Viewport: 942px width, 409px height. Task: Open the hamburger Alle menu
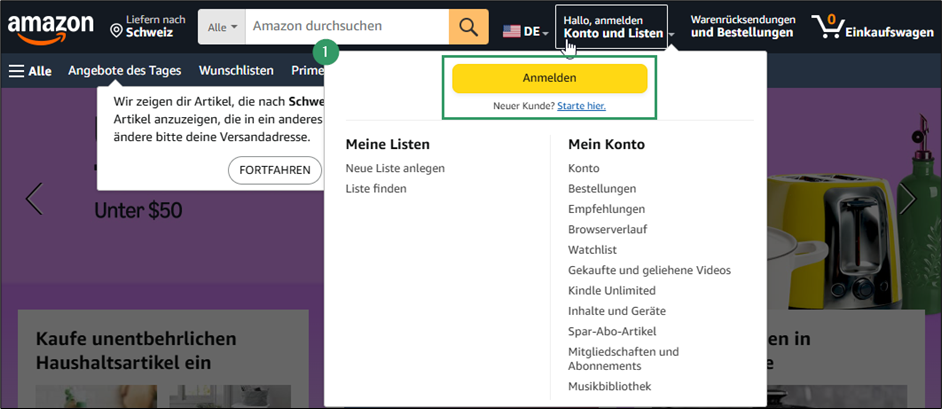click(30, 71)
